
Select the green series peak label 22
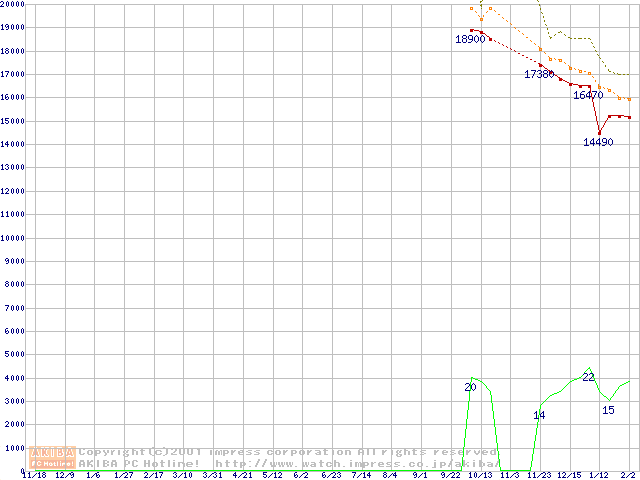coord(588,377)
